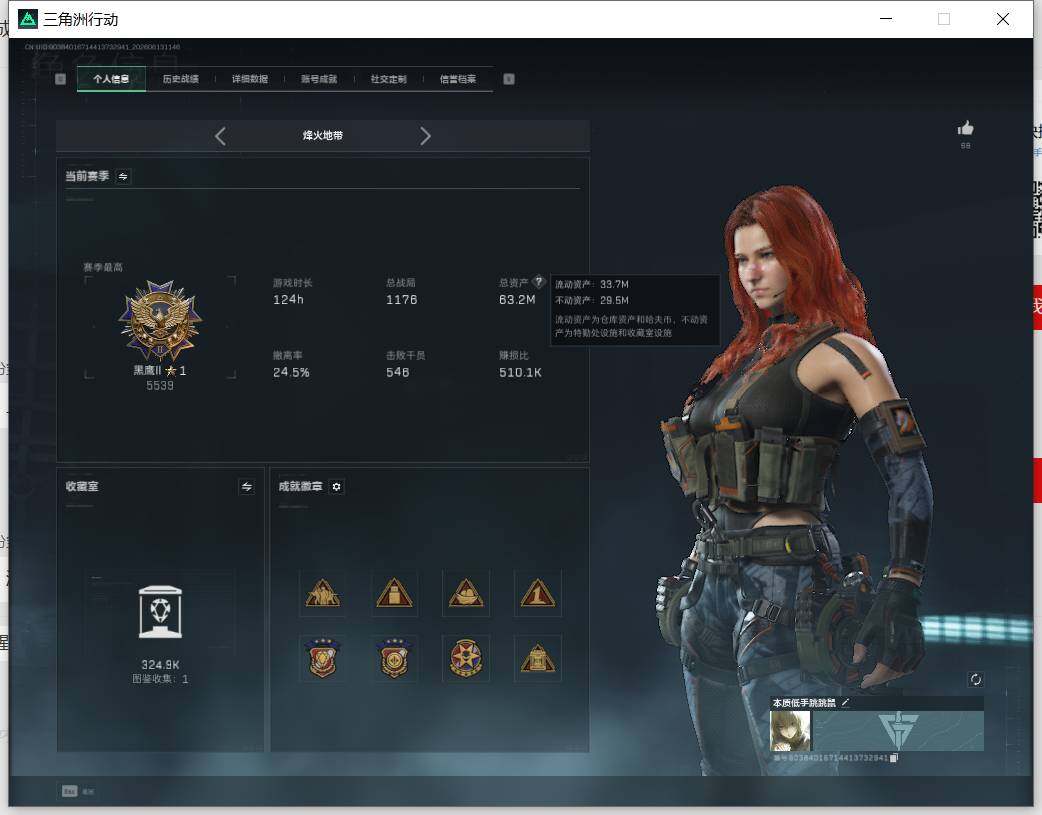Click the rotate character model icon
Viewport: 1042px width, 815px height.
coord(976,679)
